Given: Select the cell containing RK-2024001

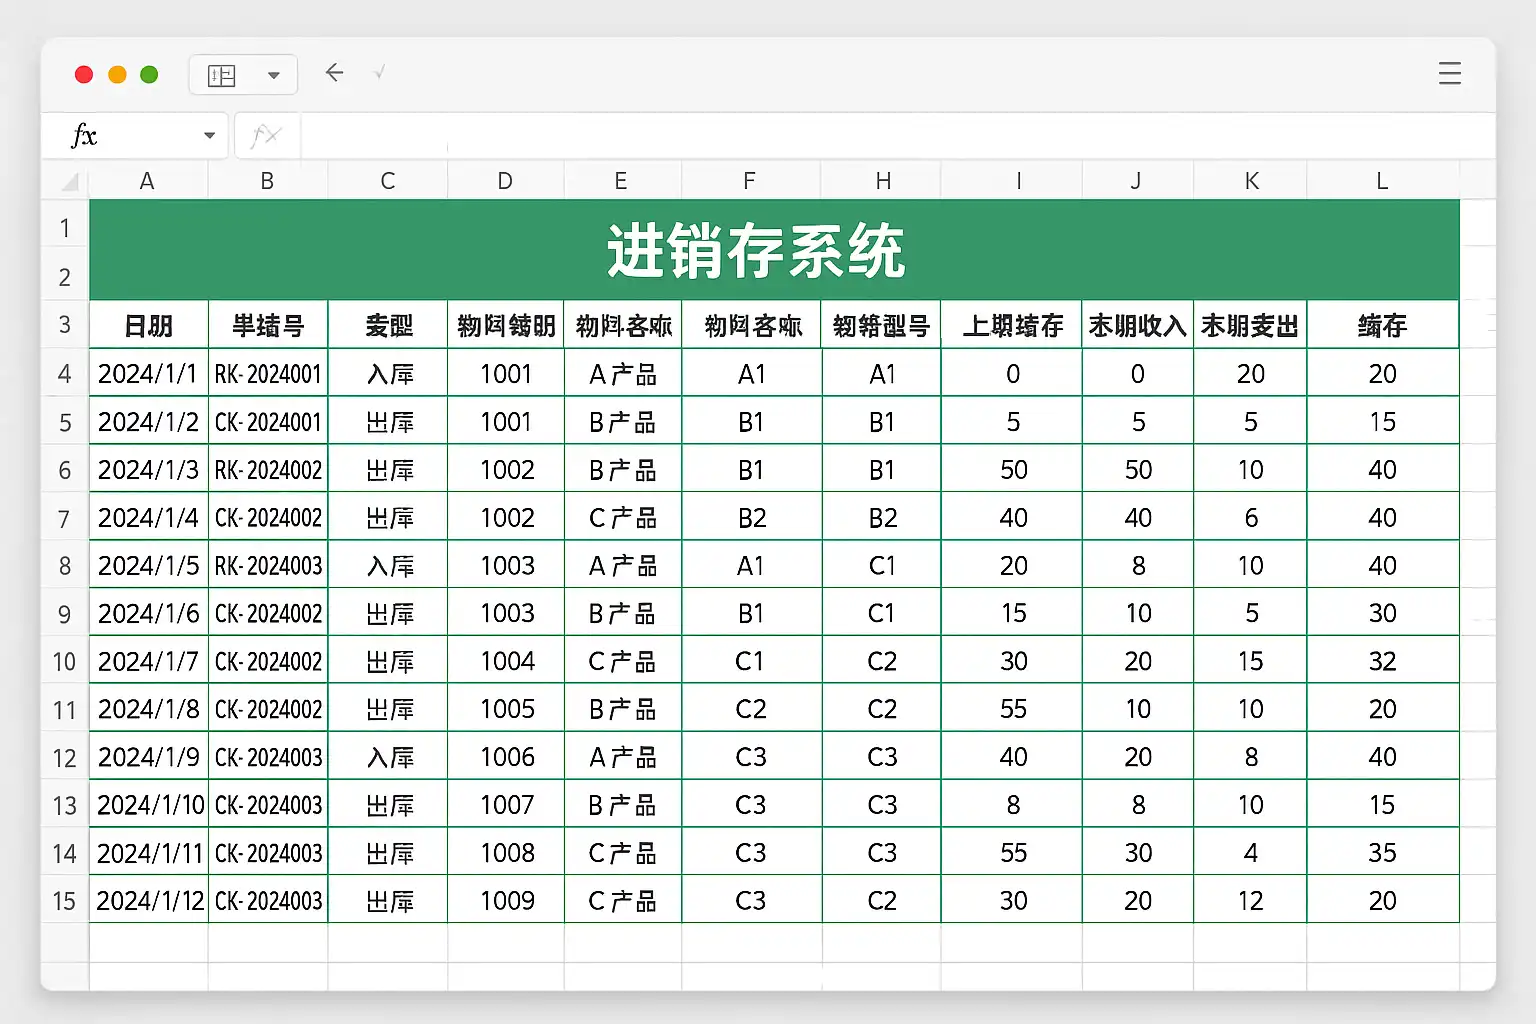Looking at the screenshot, I should [x=268, y=374].
